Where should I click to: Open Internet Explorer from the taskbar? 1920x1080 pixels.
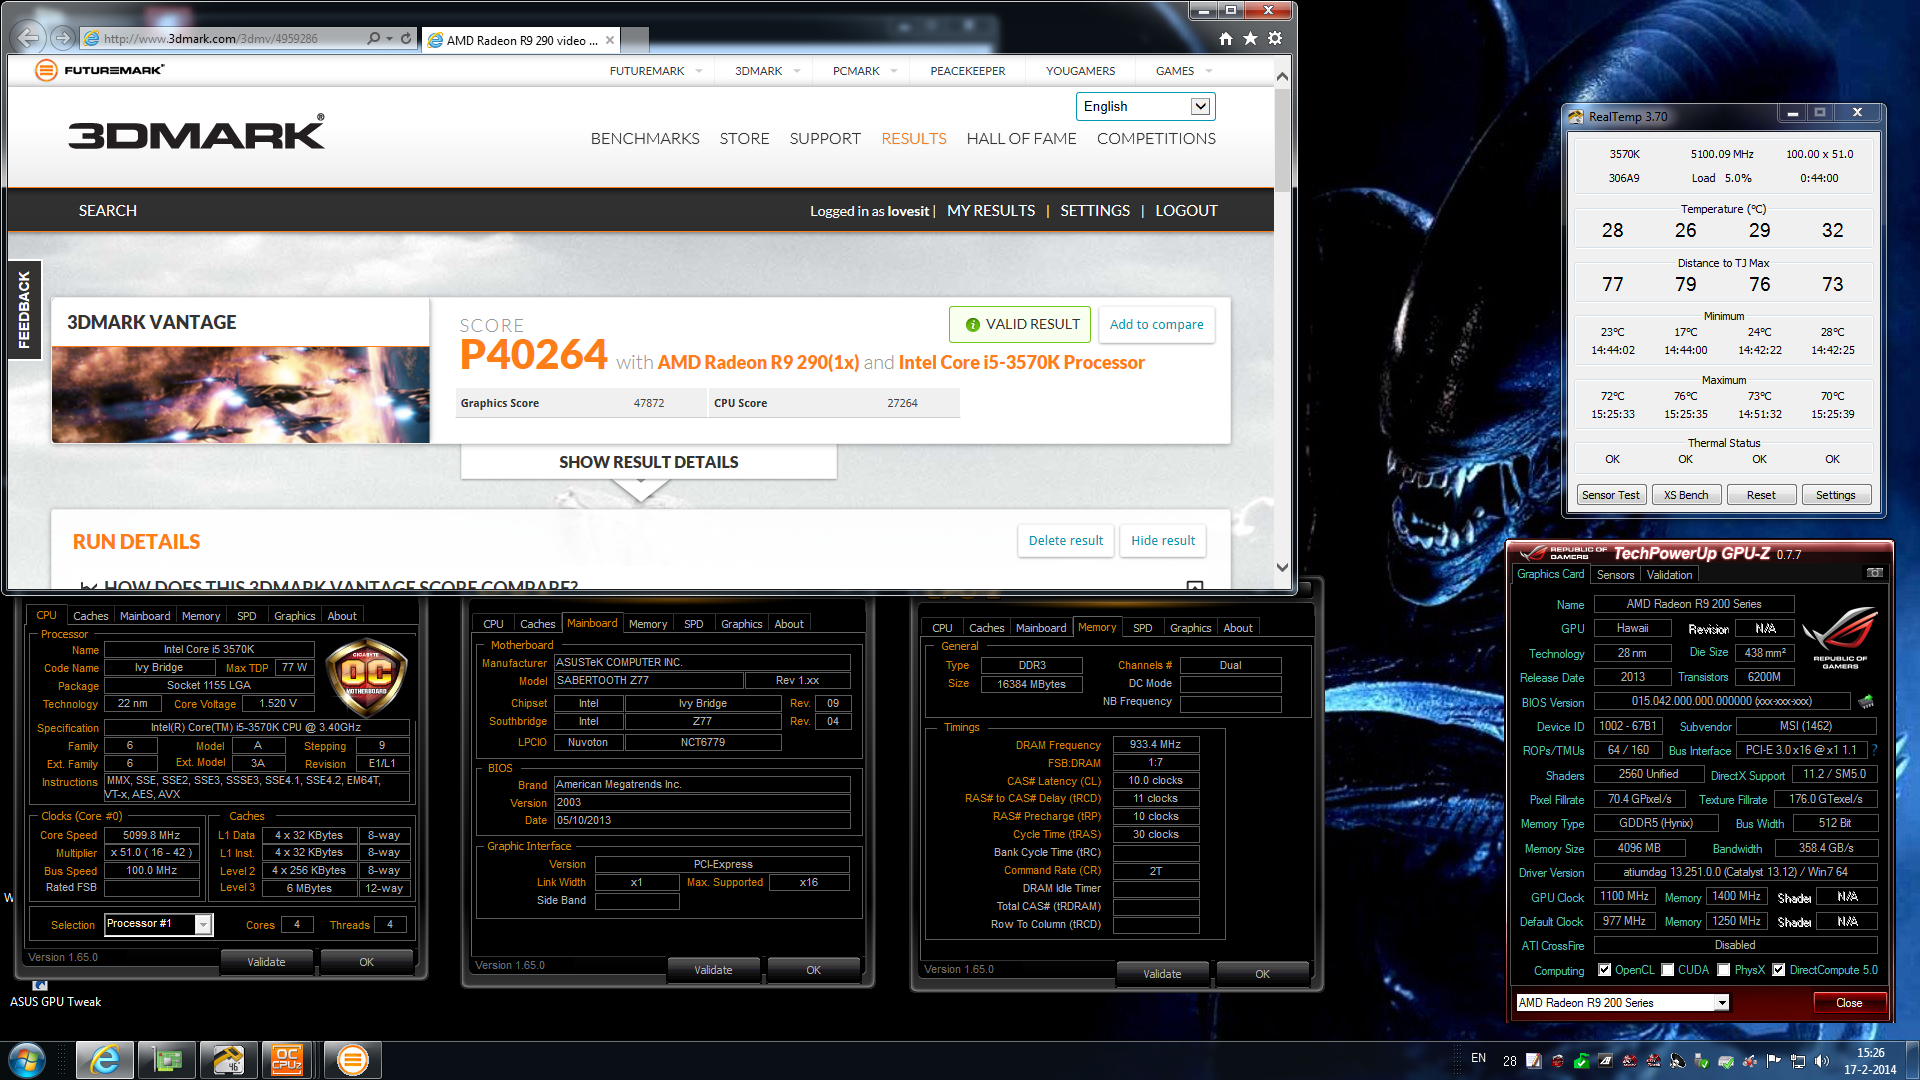(x=105, y=1060)
